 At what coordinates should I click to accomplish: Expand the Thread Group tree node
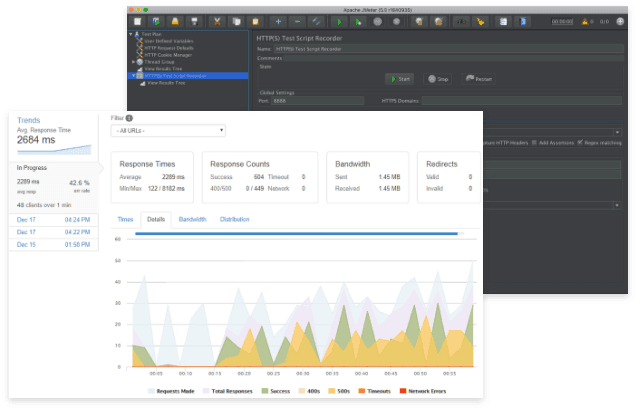click(134, 62)
